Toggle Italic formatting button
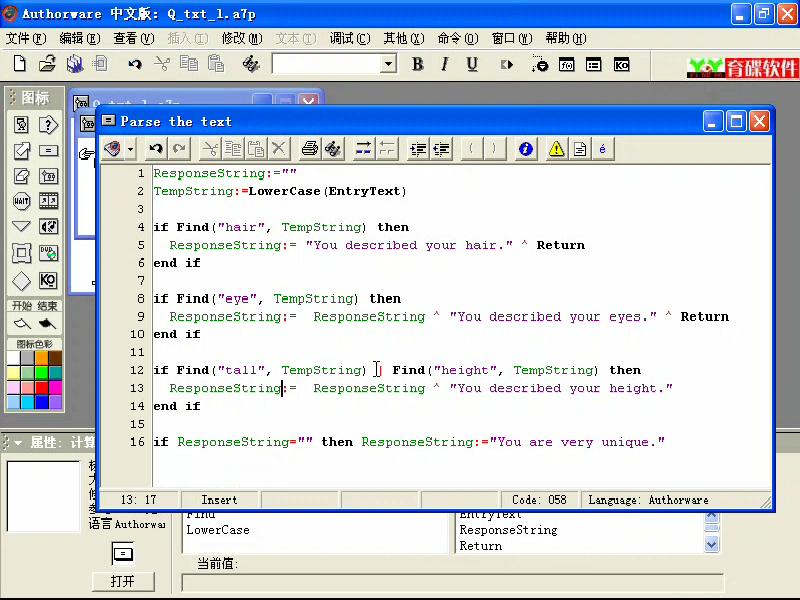Viewport: 800px width, 600px height. click(445, 64)
